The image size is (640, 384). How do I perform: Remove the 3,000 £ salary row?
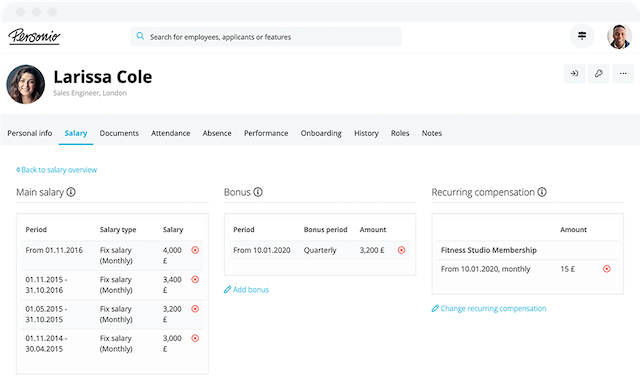pyautogui.click(x=195, y=338)
